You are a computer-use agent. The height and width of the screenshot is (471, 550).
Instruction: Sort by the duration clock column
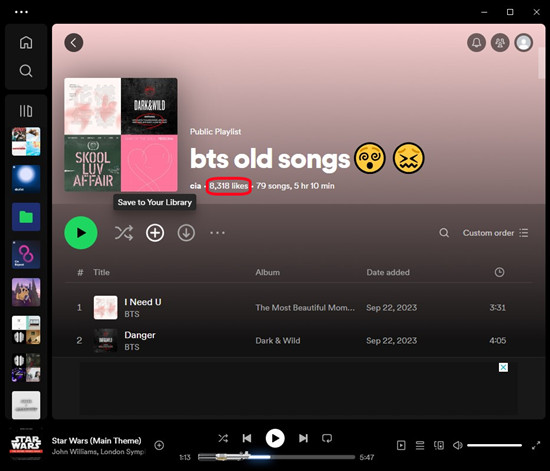pyautogui.click(x=499, y=272)
